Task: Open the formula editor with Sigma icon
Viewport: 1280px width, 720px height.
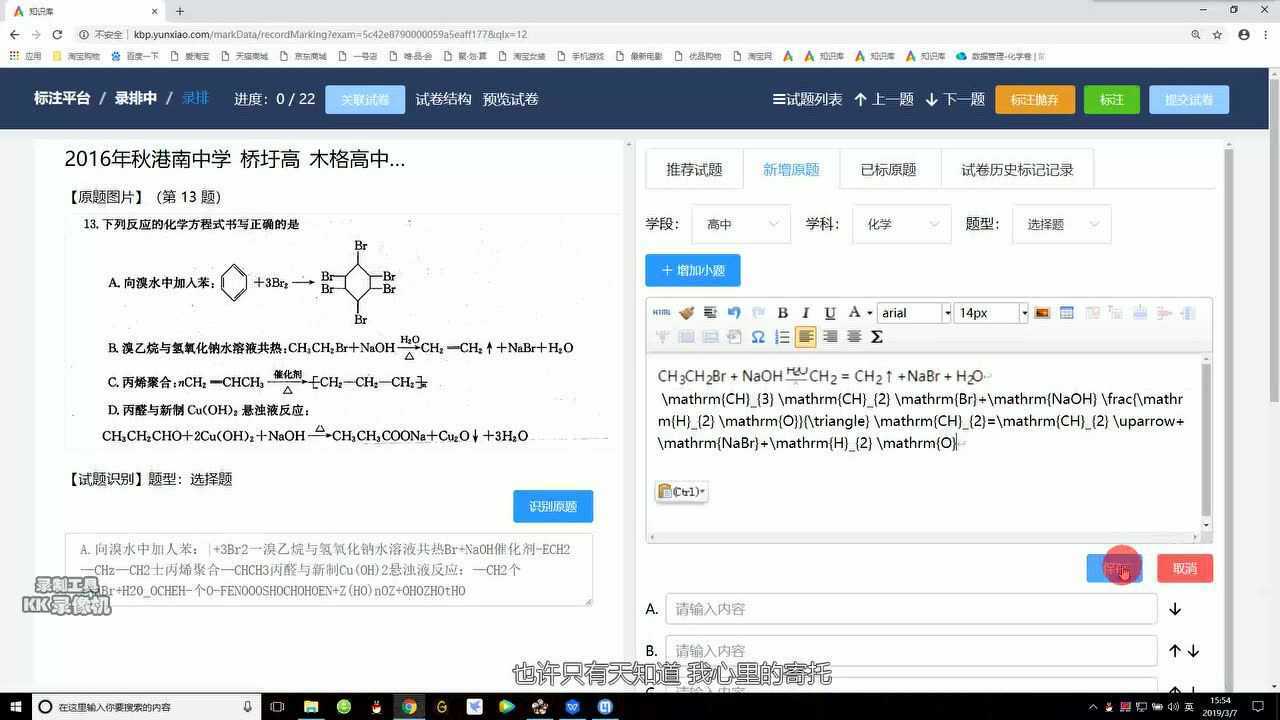Action: (x=876, y=337)
